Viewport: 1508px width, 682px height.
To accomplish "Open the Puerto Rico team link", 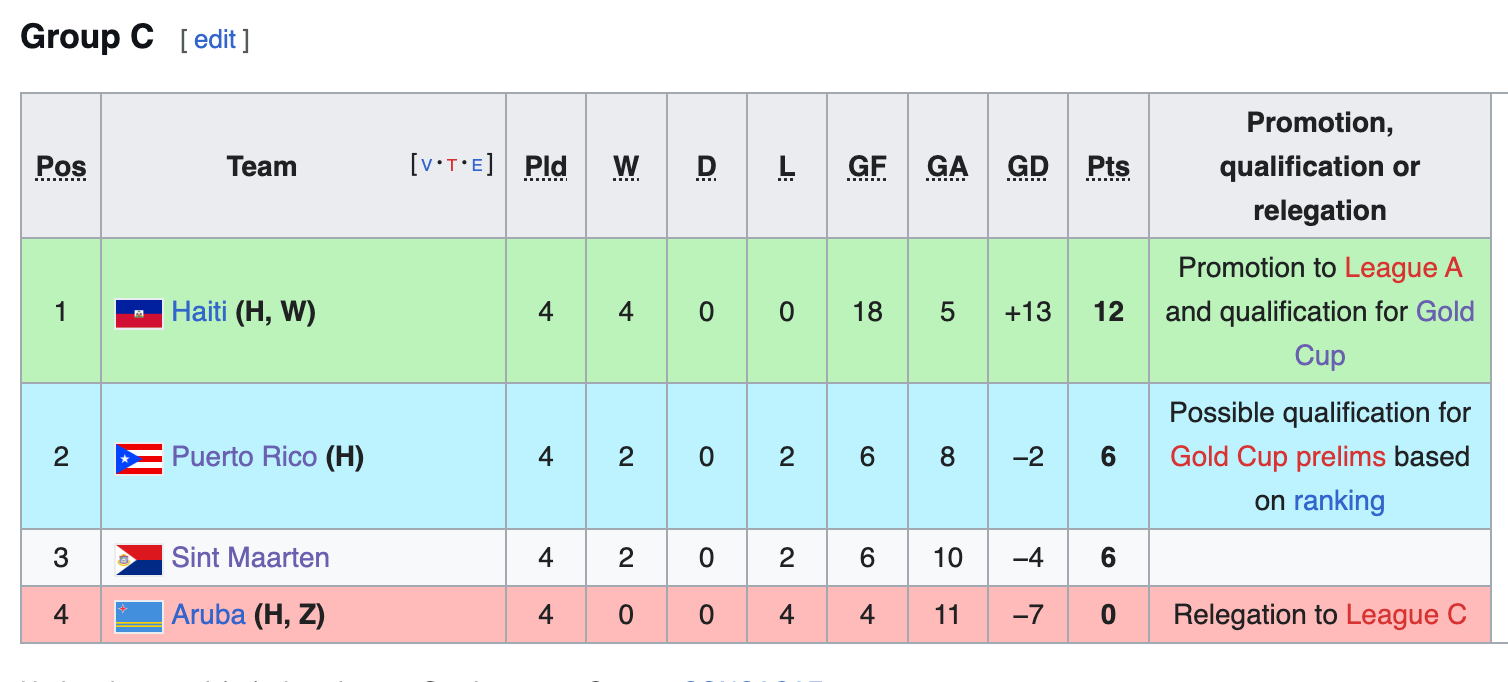I will [244, 457].
